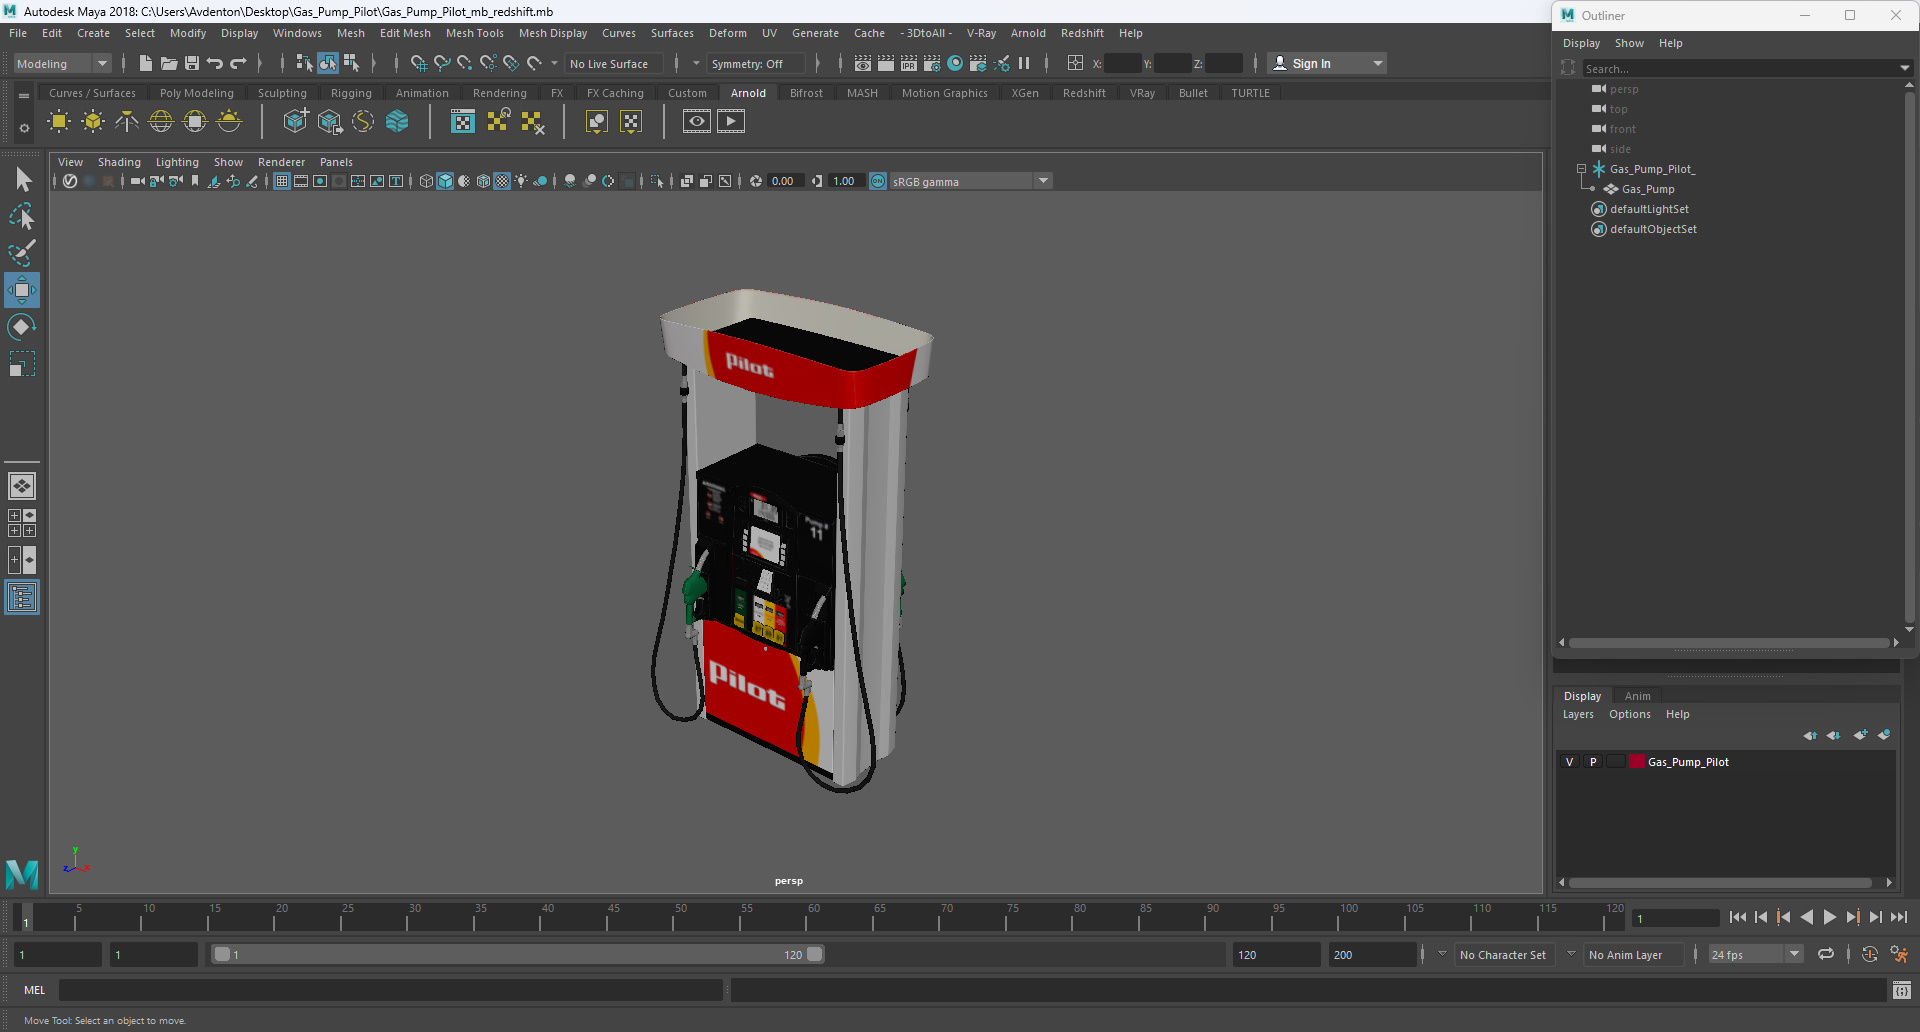1920x1032 pixels.
Task: Toggle auto keyframe button
Action: point(1869,954)
